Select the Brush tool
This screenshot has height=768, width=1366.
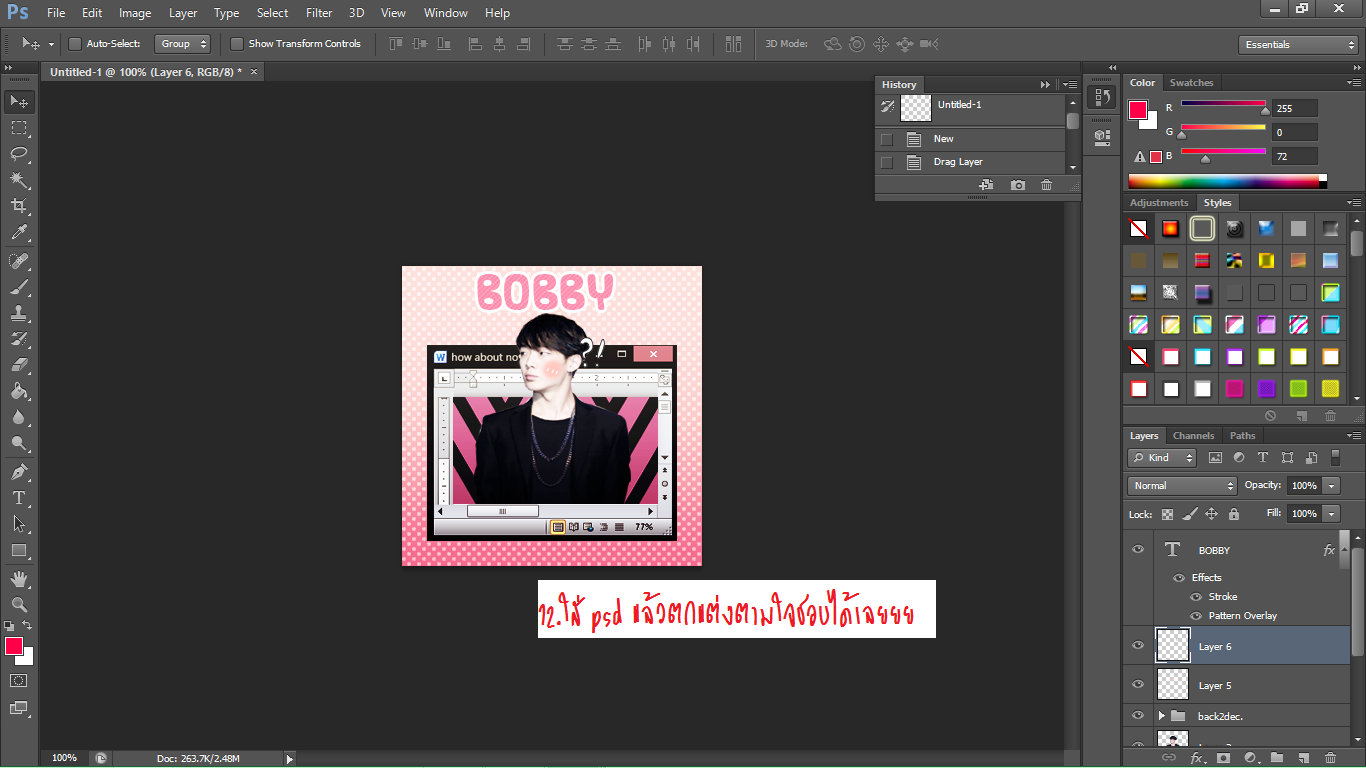coord(19,287)
